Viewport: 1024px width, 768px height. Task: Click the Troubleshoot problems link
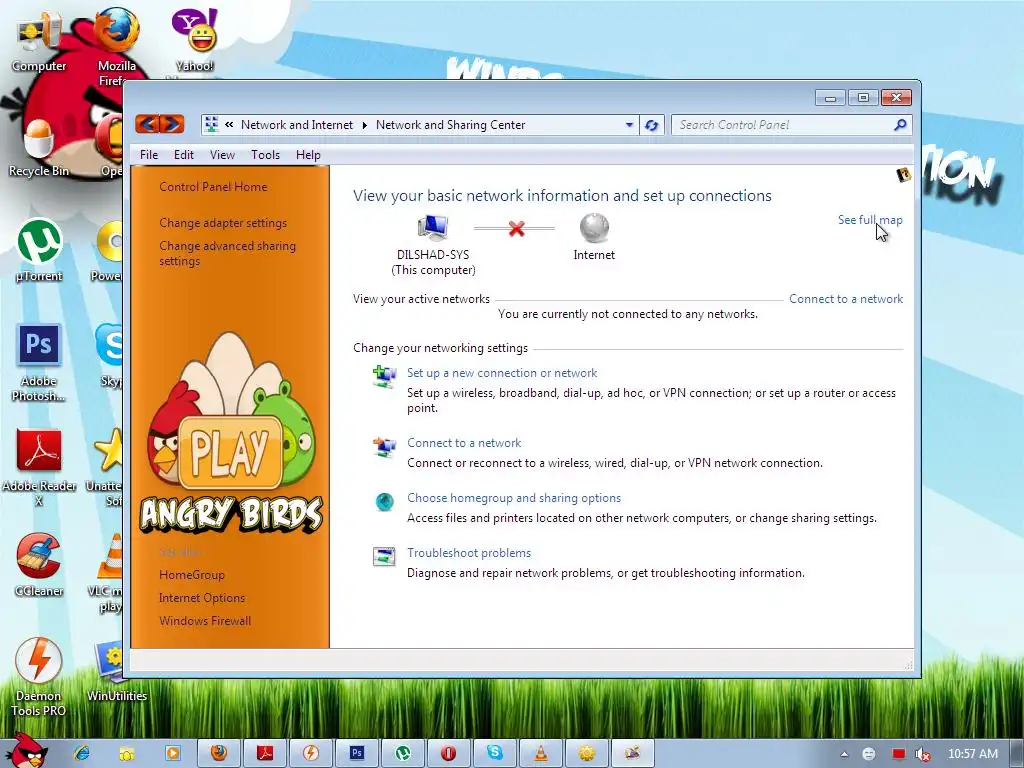coord(469,552)
